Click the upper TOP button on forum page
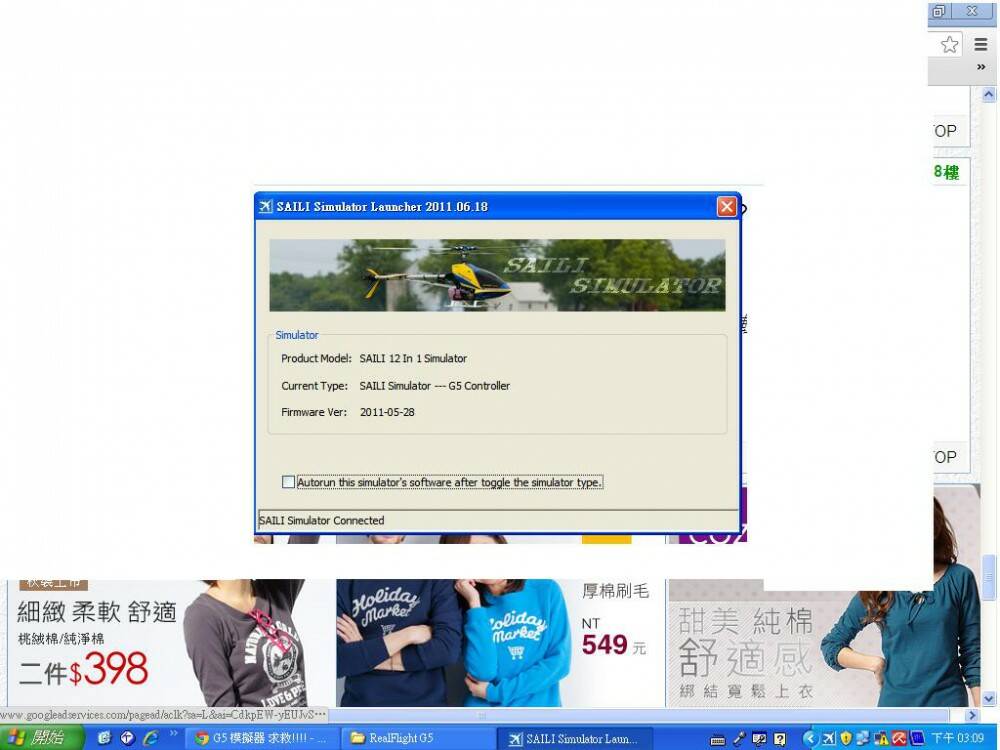The image size is (1000, 750). pyautogui.click(x=946, y=131)
